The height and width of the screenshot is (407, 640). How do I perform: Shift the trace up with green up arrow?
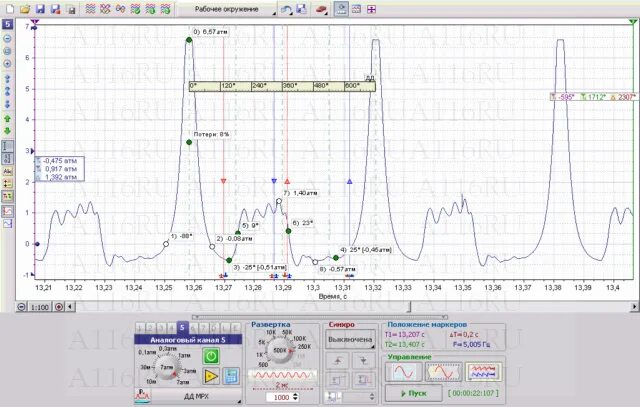7,119
